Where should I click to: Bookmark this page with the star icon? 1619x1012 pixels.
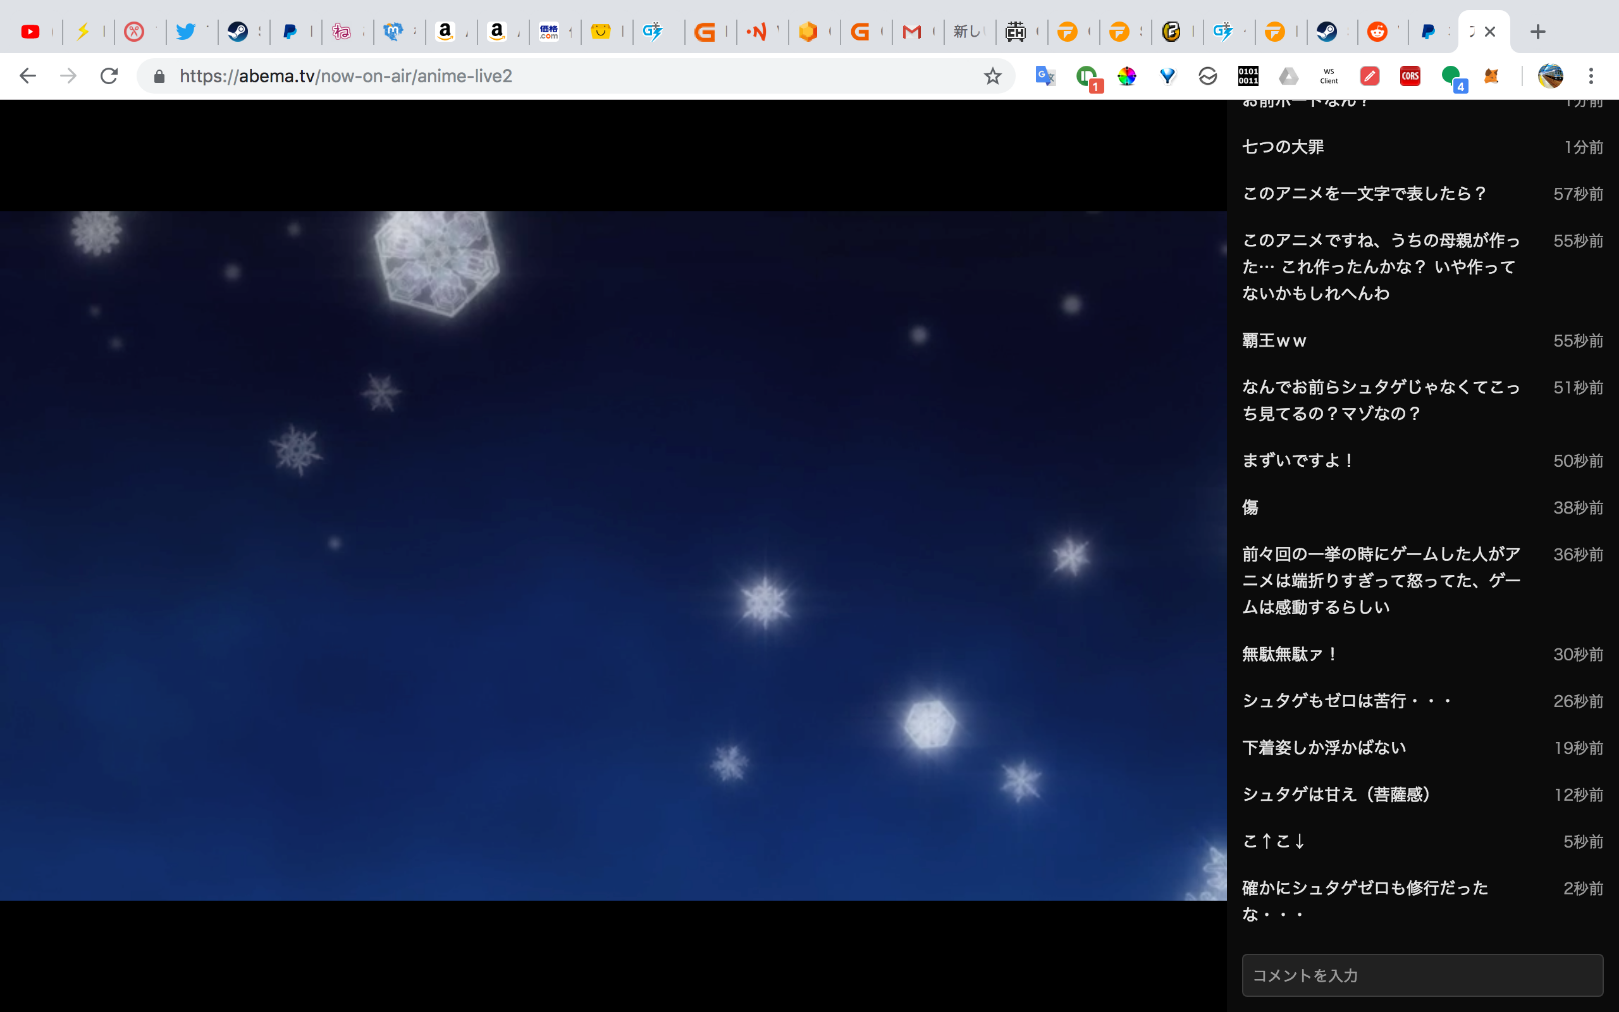pos(992,76)
